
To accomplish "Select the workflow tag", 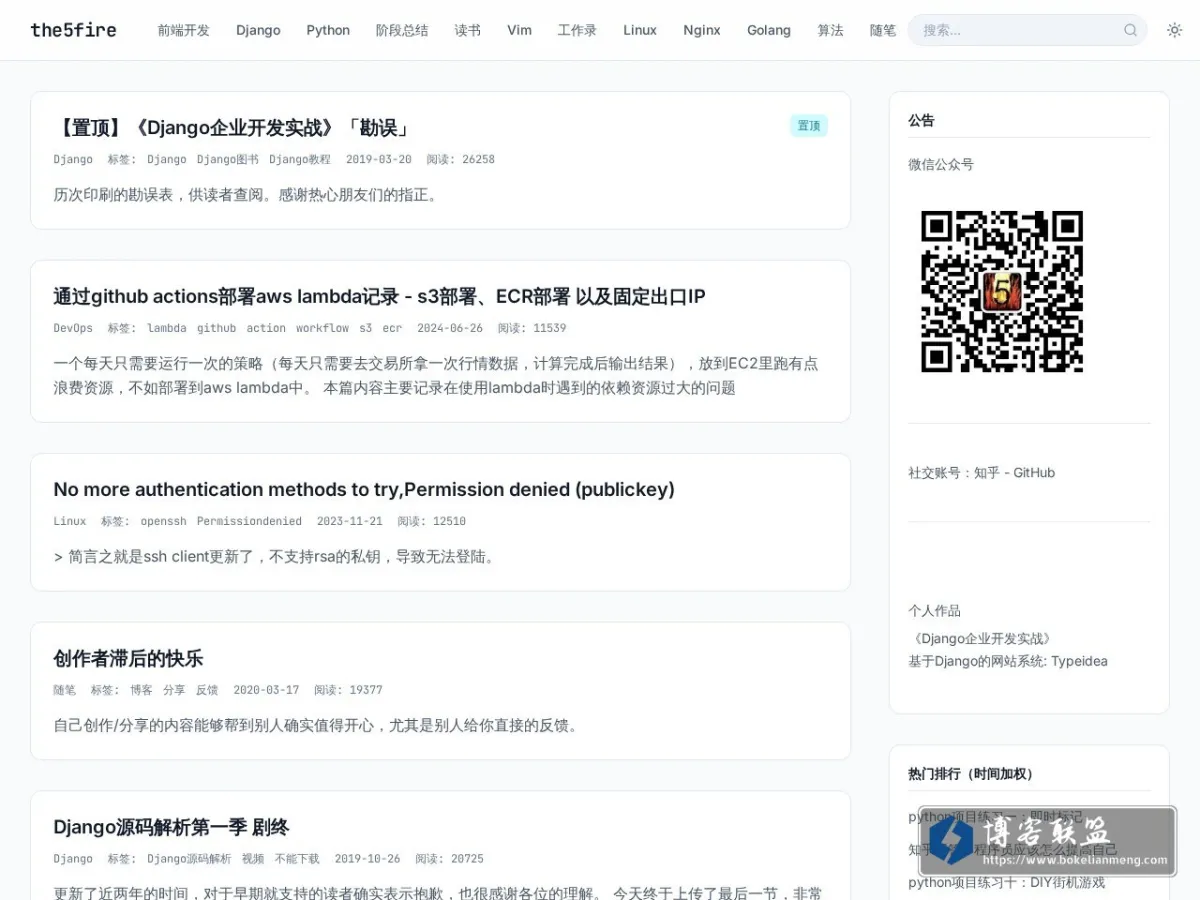I will click(x=322, y=328).
